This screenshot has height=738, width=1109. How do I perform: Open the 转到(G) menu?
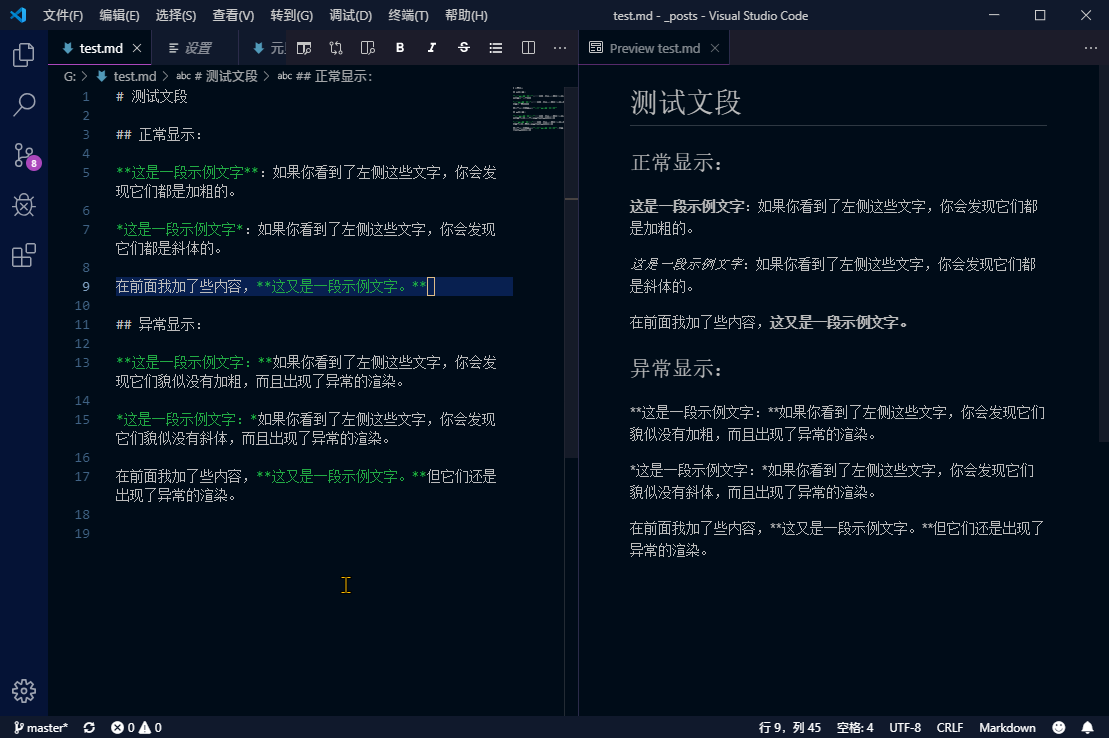[x=291, y=16]
